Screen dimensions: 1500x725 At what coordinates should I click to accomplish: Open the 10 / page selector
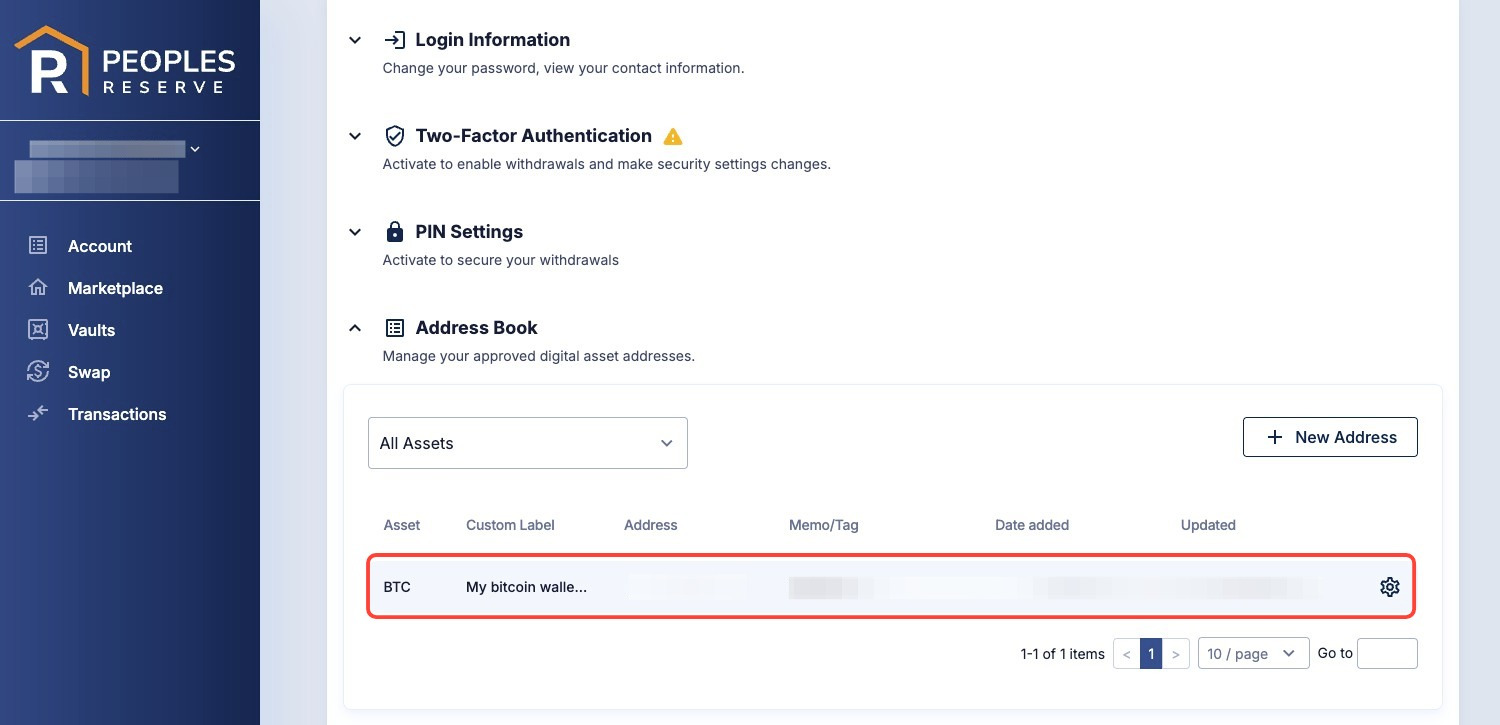[1253, 653]
